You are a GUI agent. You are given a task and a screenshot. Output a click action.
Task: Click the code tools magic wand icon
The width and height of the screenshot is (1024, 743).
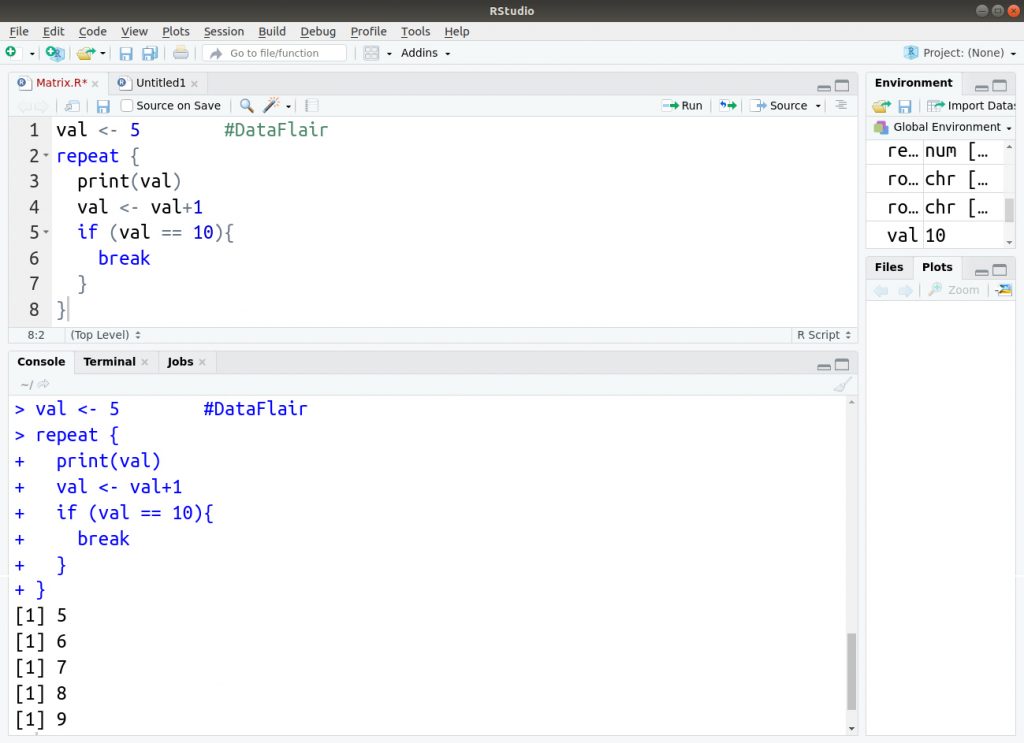click(x=271, y=105)
